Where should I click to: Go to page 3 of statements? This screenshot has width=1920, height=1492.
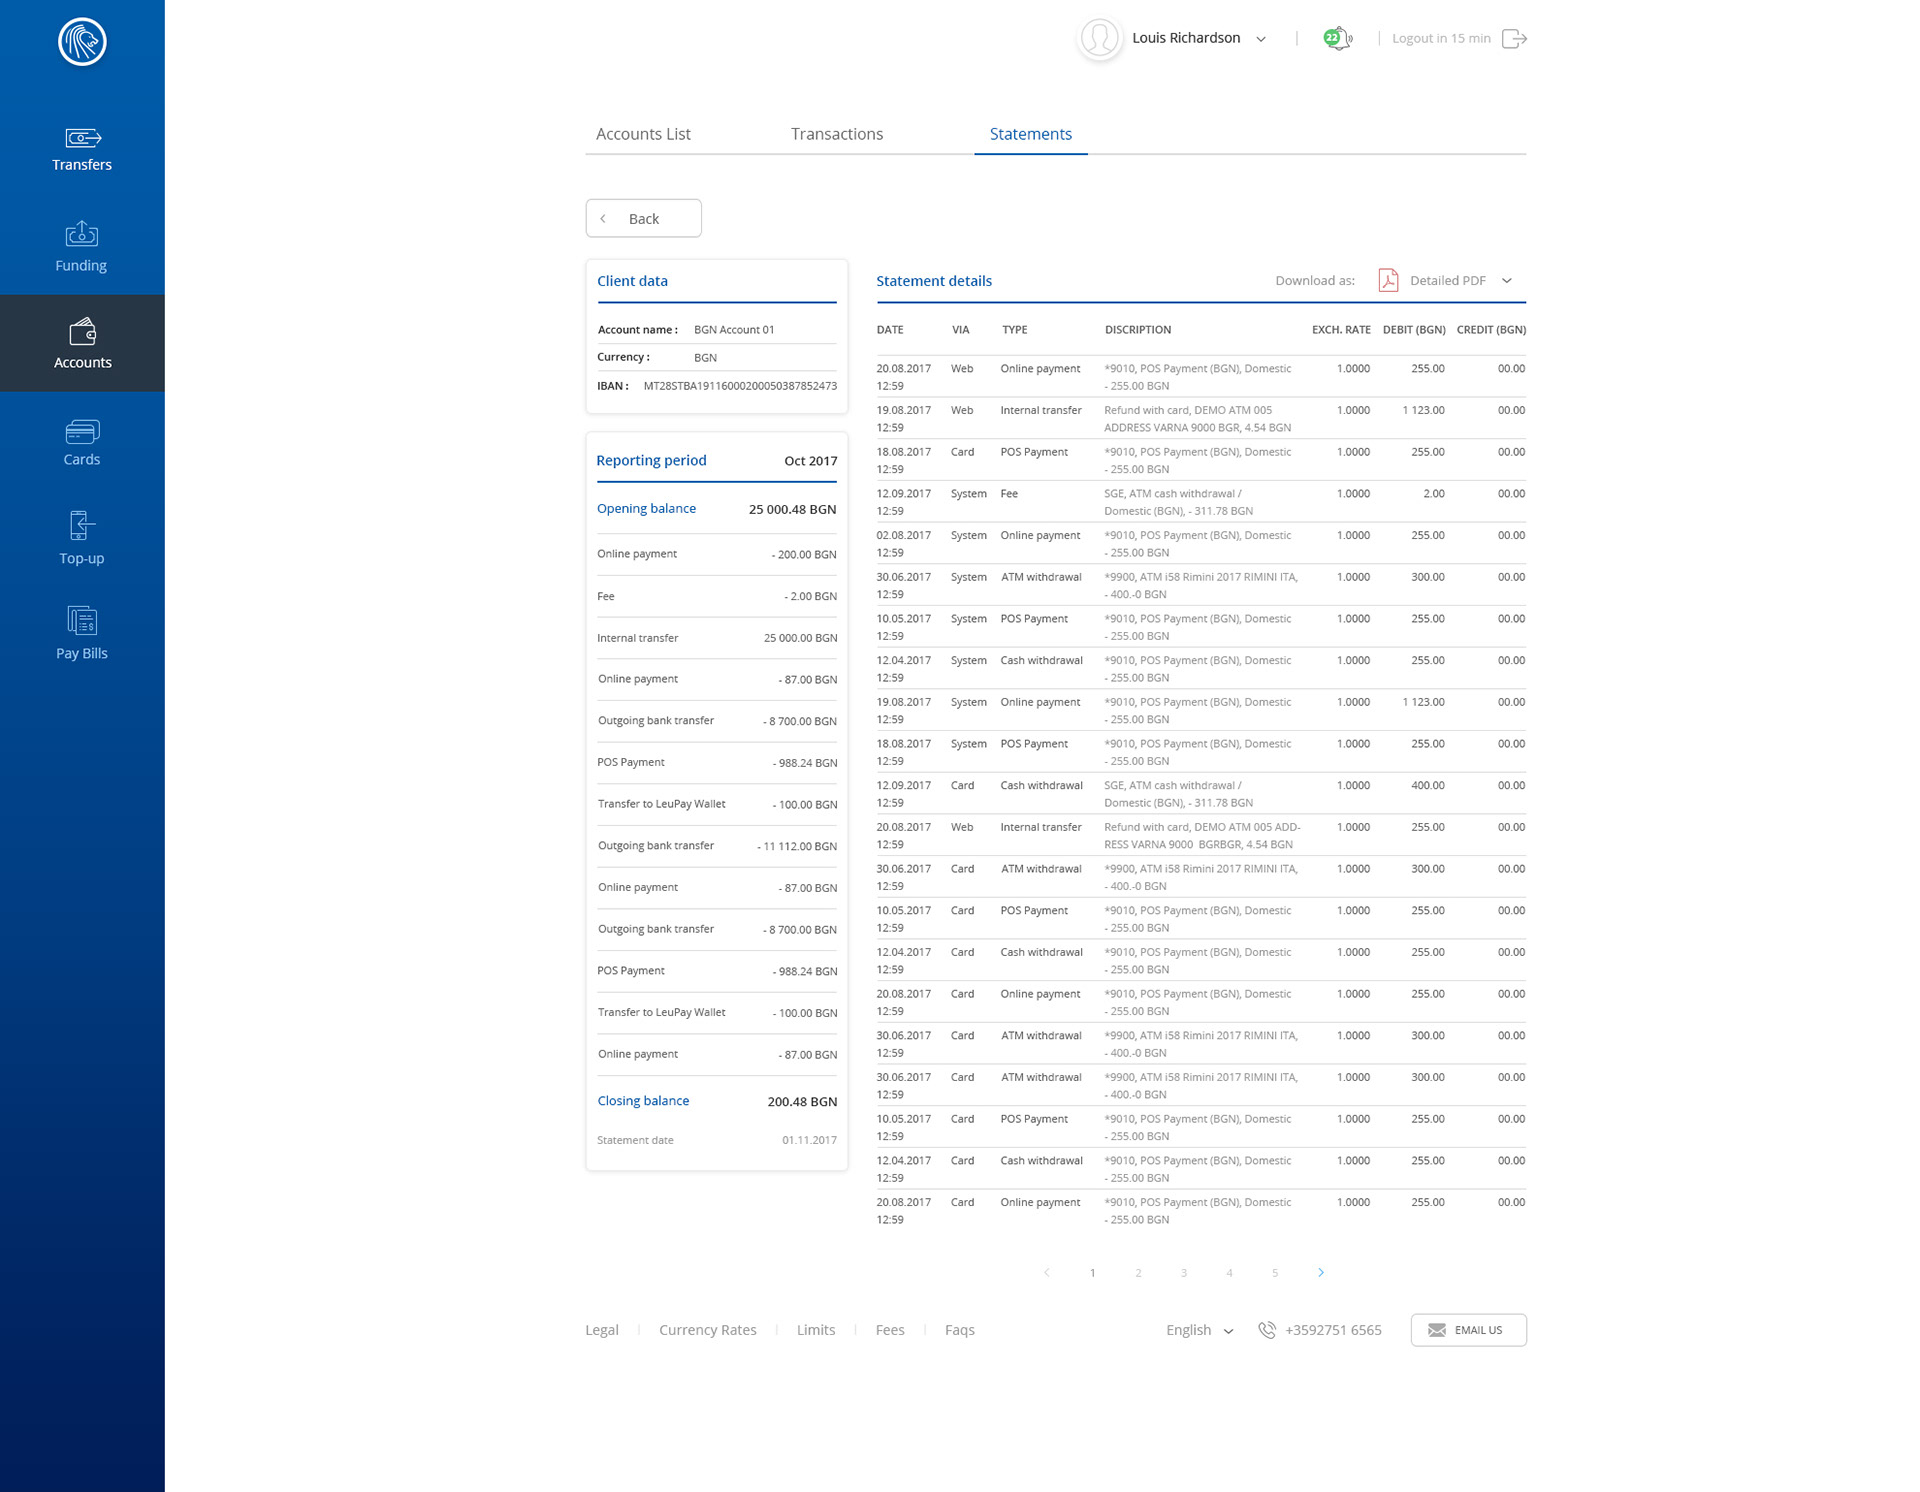coord(1184,1273)
